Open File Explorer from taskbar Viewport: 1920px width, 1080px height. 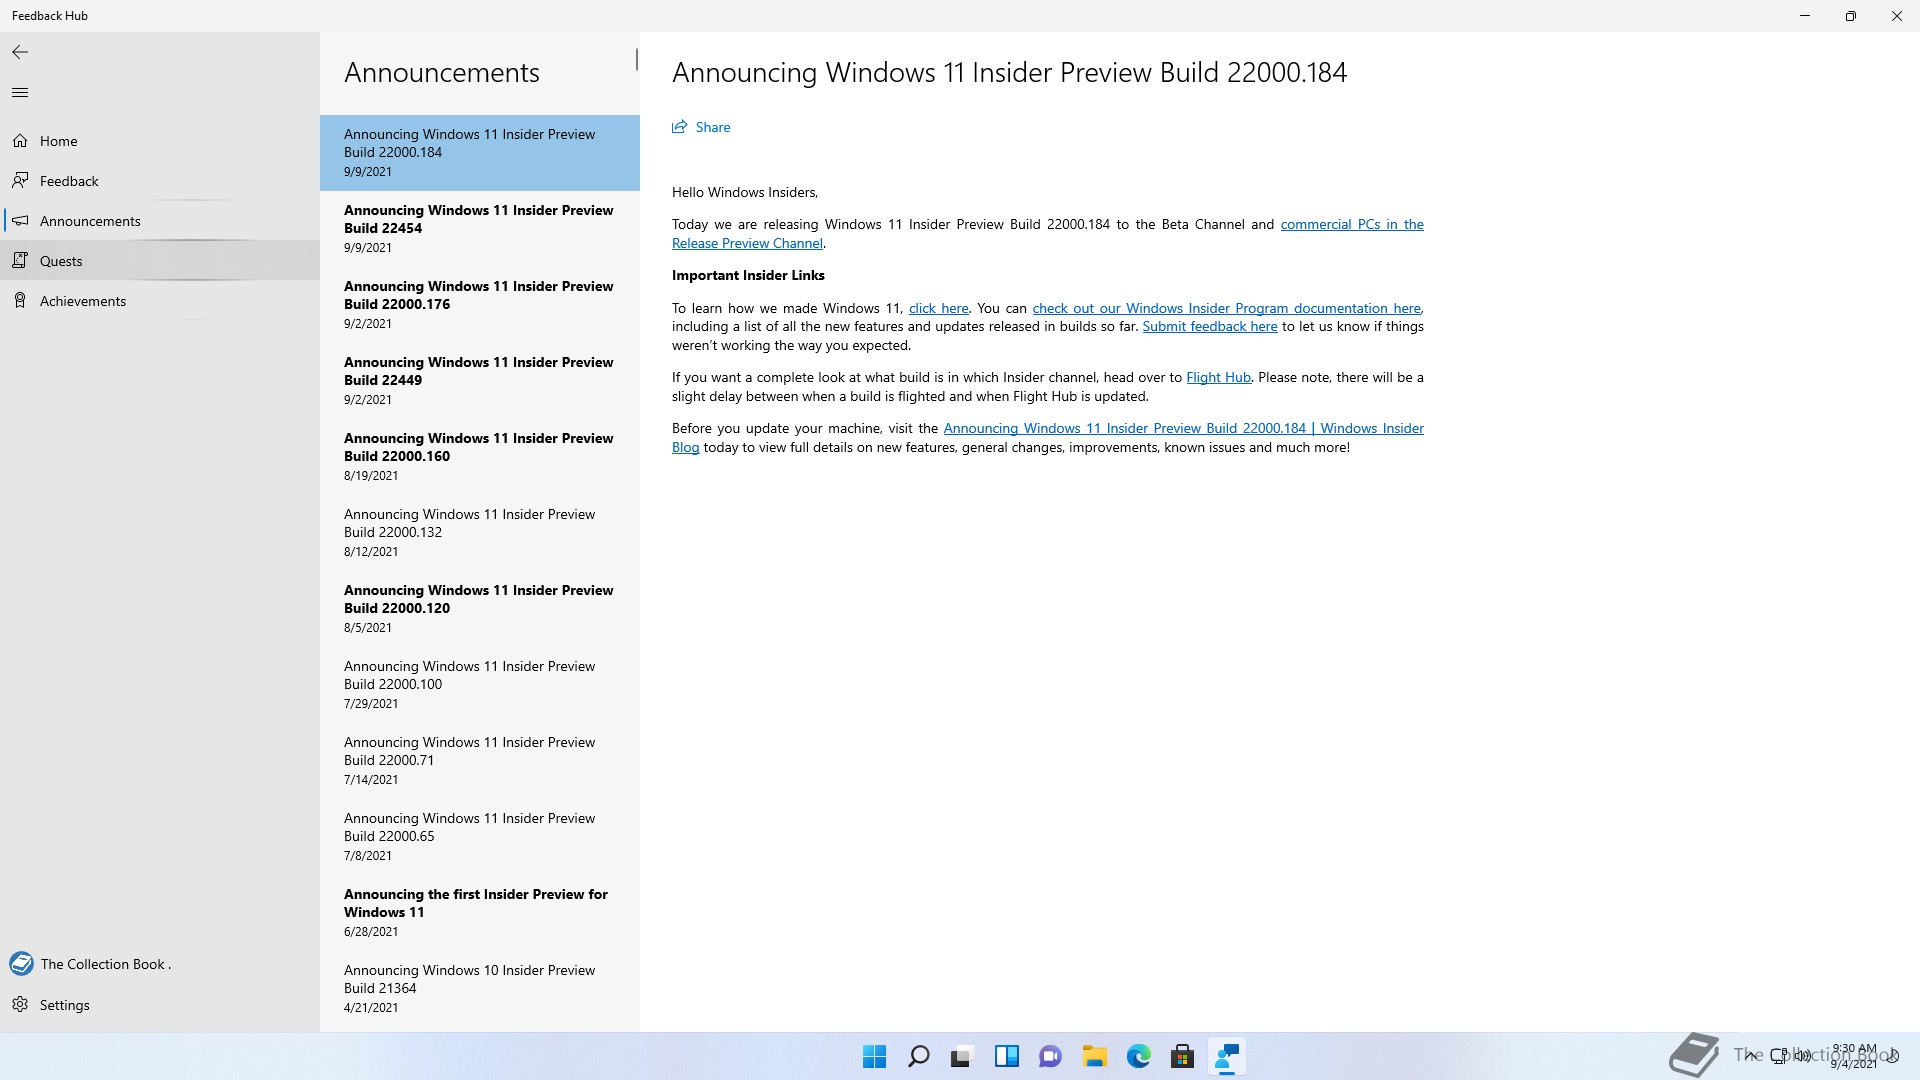click(1094, 1057)
